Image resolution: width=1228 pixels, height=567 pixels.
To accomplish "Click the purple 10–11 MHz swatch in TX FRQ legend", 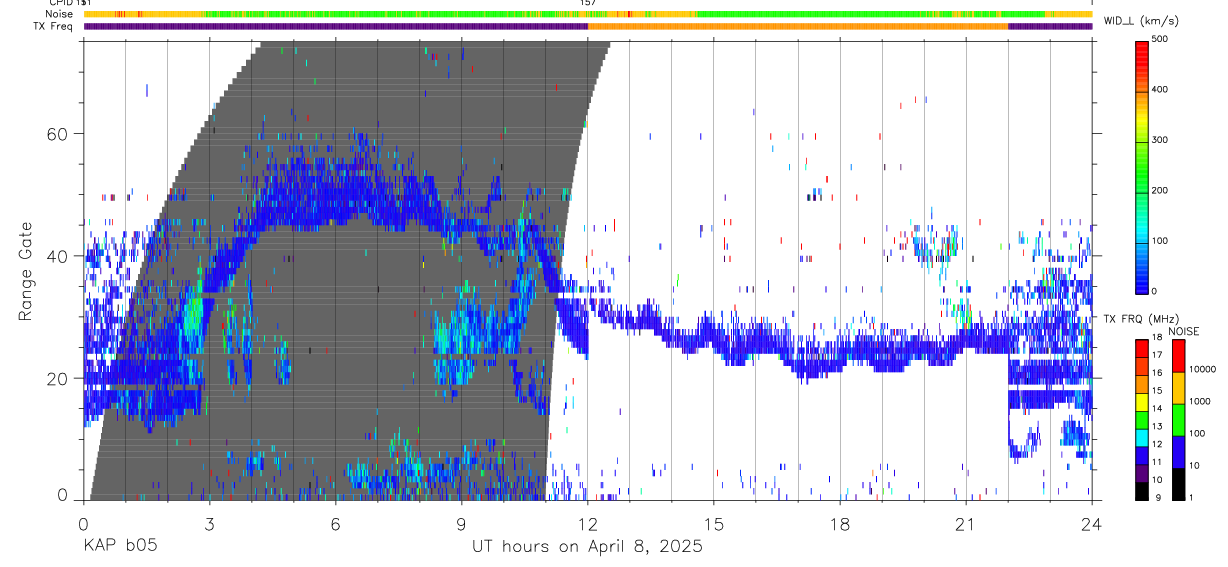I will click(1141, 473).
